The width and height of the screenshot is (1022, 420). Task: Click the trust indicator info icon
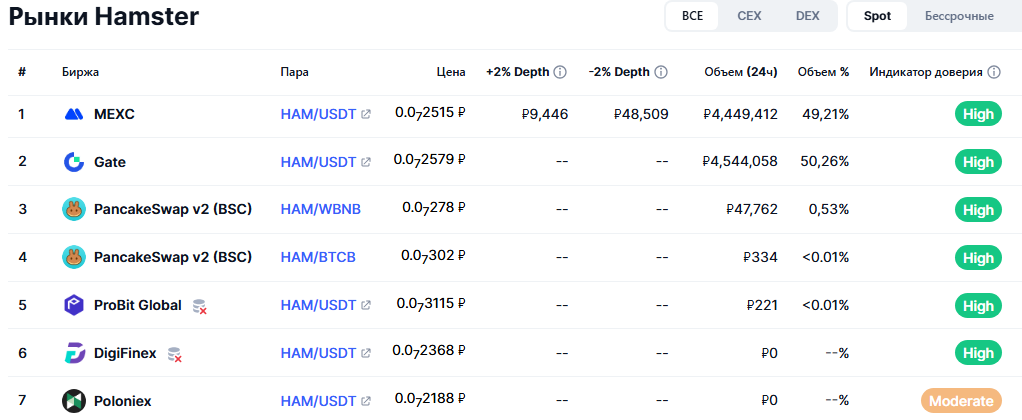993,72
